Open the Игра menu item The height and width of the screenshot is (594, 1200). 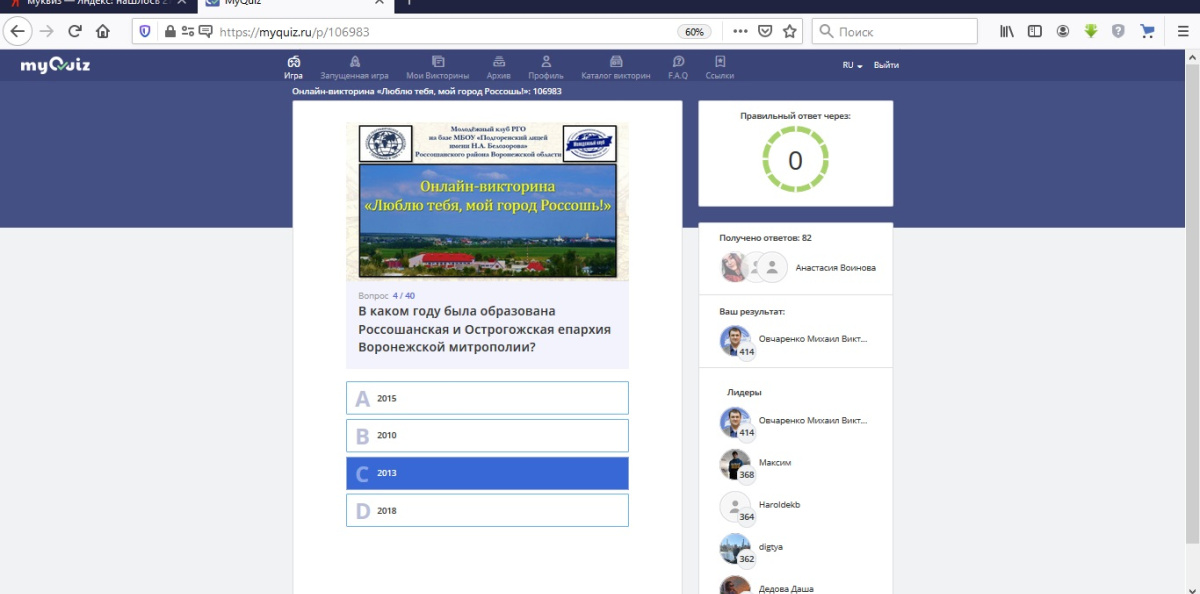pos(293,68)
